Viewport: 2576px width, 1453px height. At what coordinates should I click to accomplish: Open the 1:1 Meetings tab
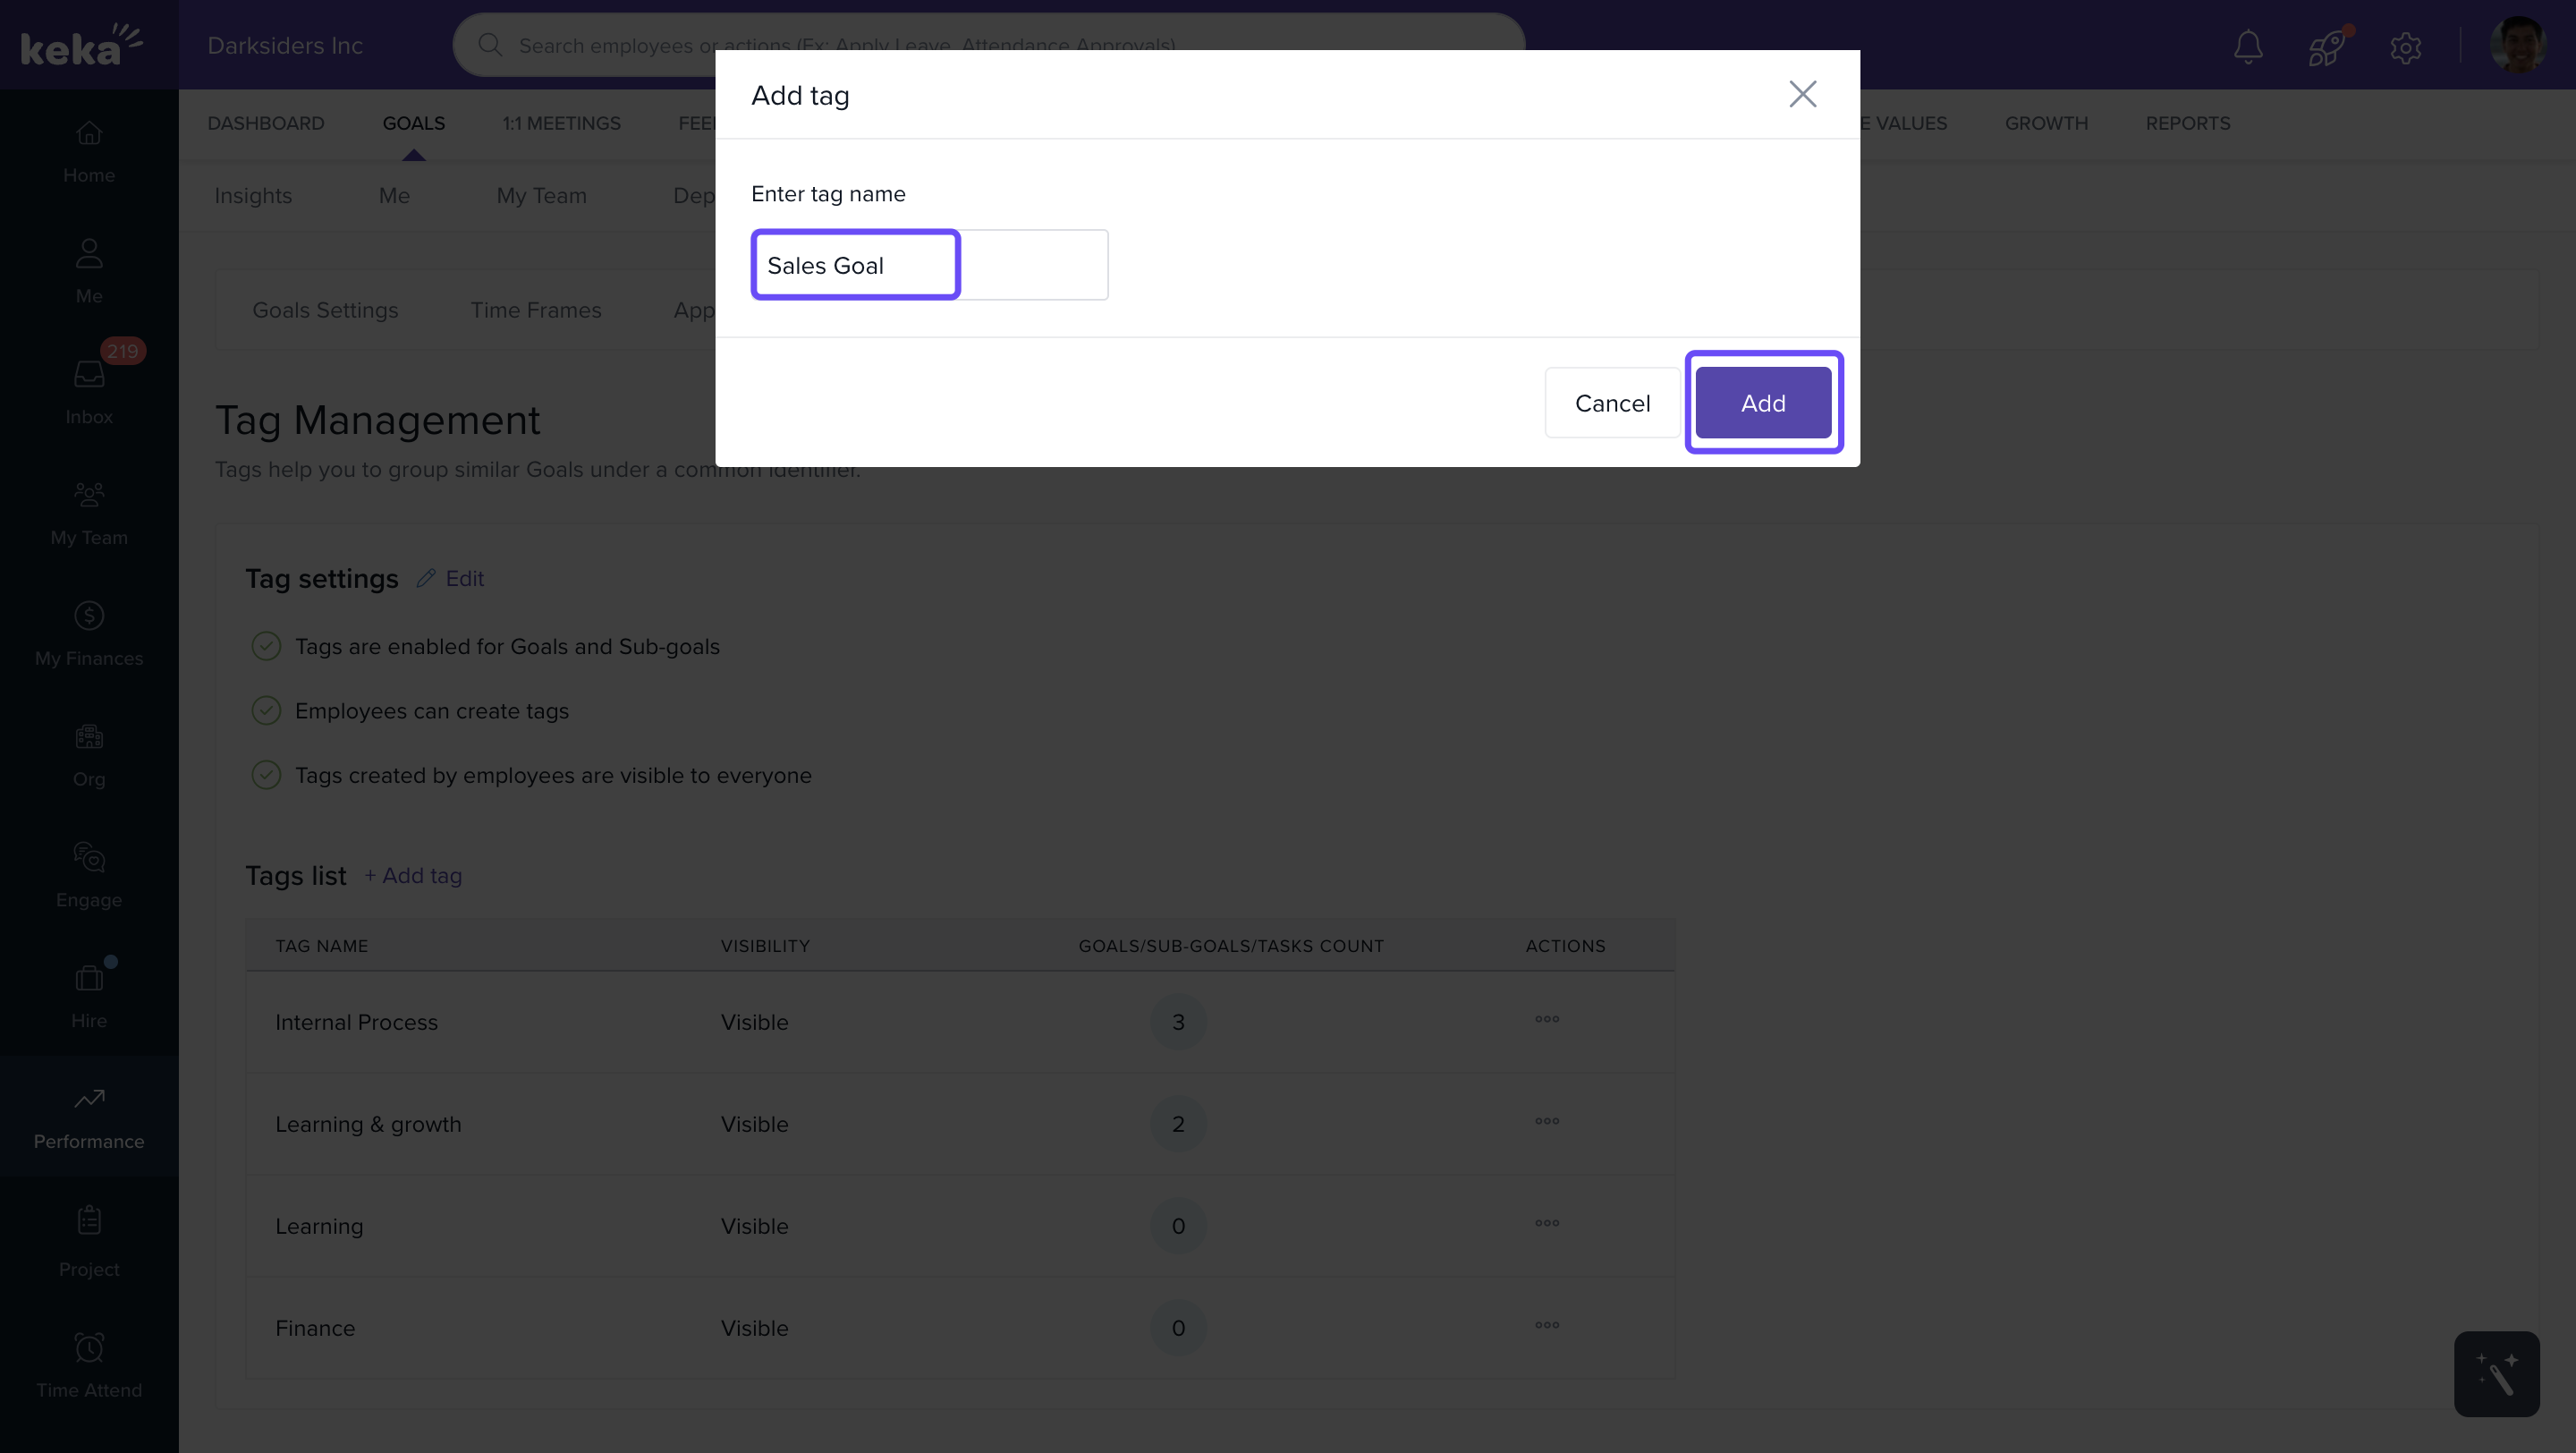[561, 123]
